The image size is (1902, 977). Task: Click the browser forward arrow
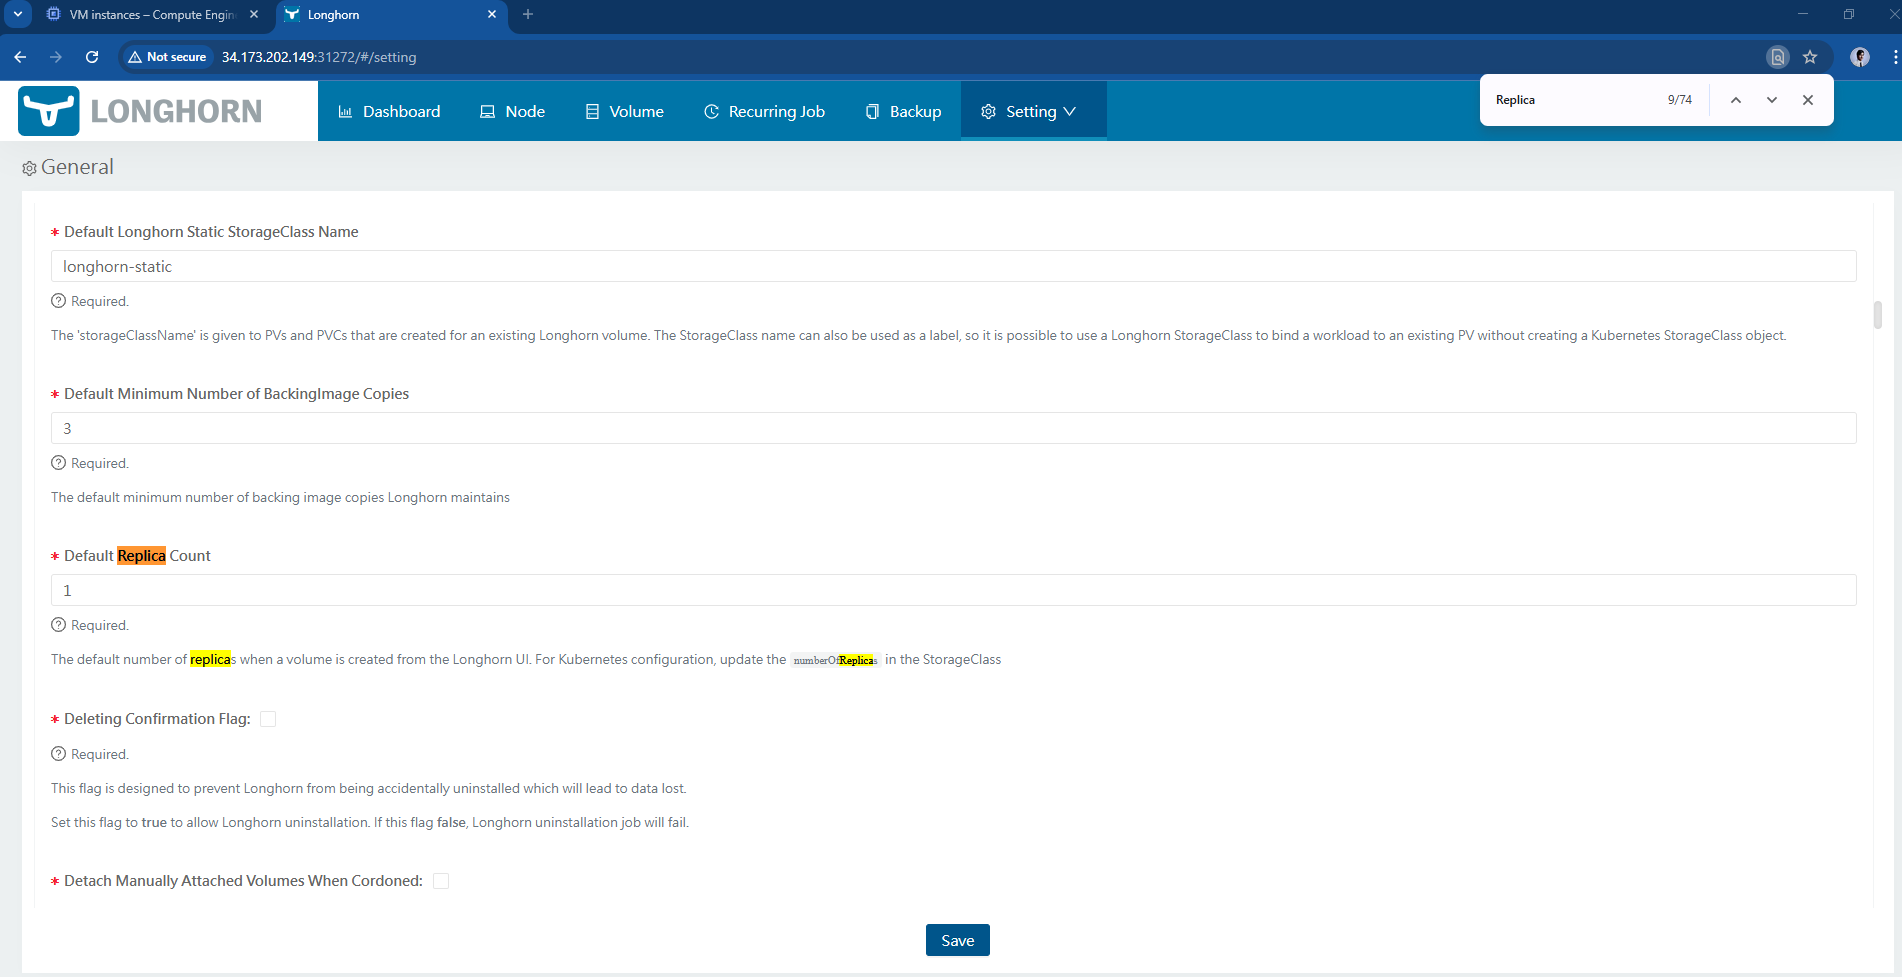click(56, 57)
